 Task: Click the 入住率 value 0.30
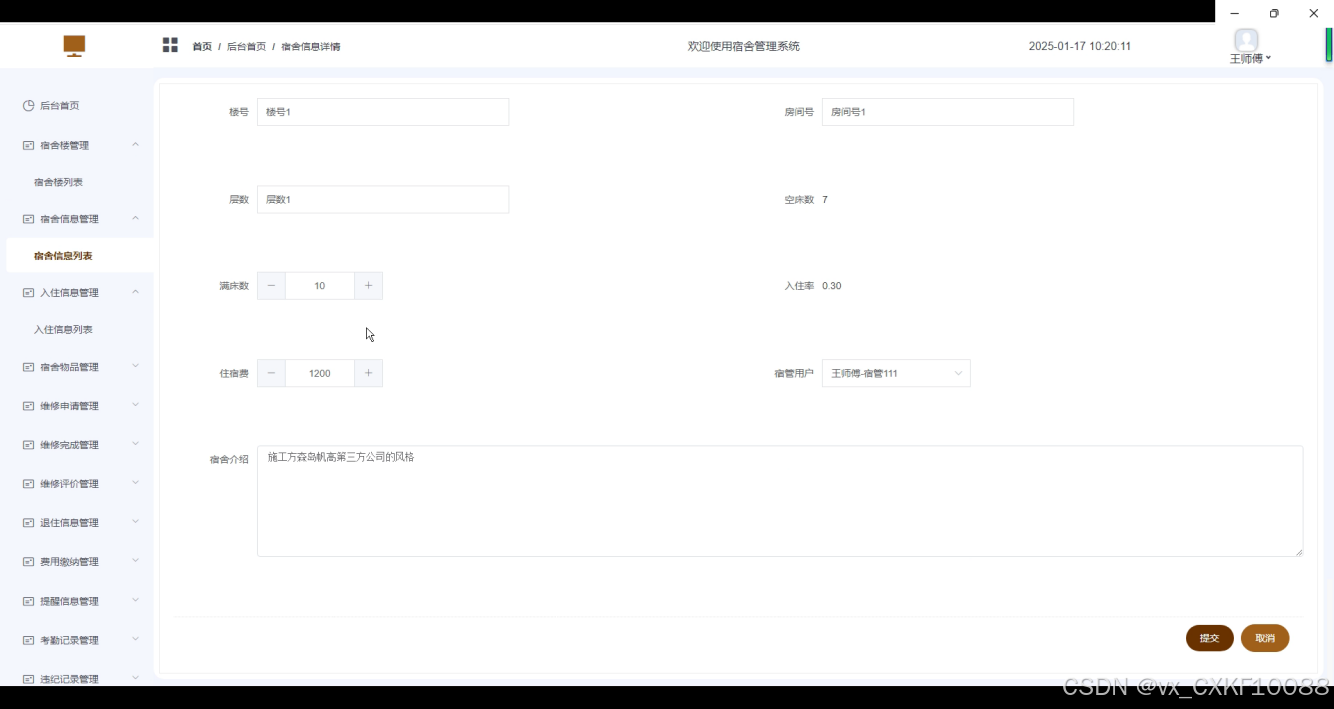click(x=832, y=286)
